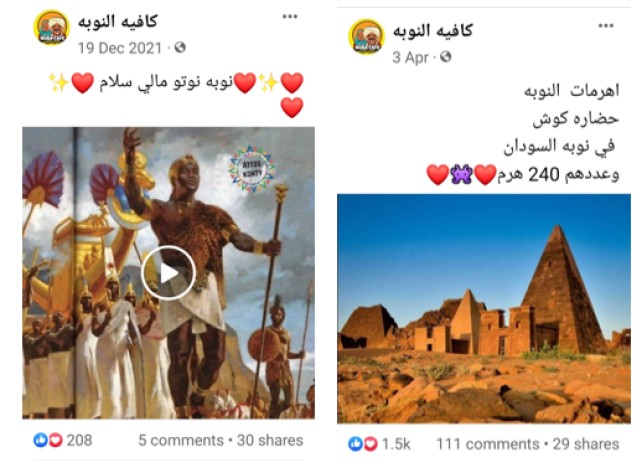Open profile picture of the 19 Dec 2021 post
Screen dimensions: 639x462
(x=51, y=27)
